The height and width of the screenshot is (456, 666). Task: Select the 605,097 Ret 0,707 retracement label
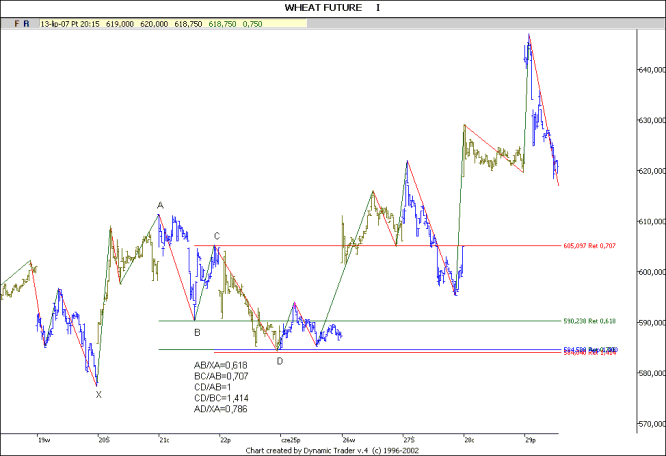(592, 243)
